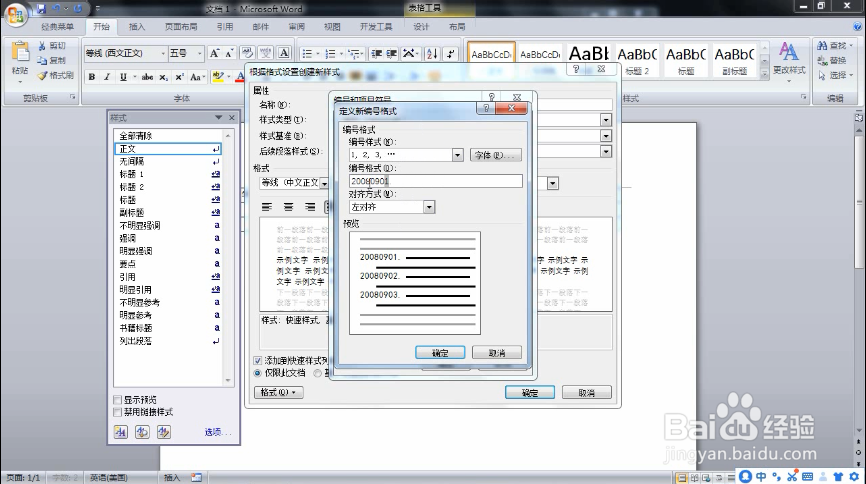The image size is (866, 484).
Task: Click the Paste icon in the clipboard group
Action: (x=20, y=52)
